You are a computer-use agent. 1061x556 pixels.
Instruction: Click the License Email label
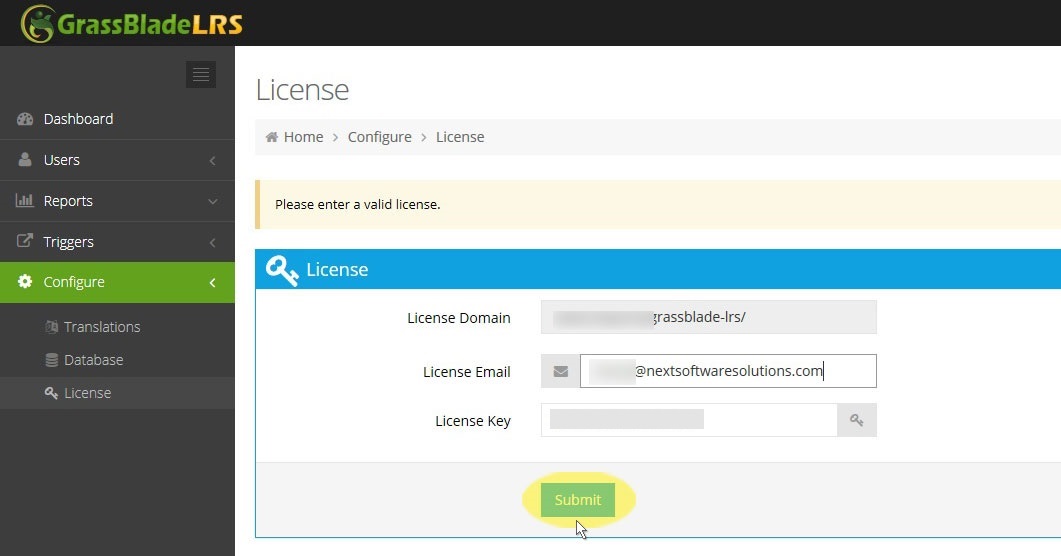point(466,372)
